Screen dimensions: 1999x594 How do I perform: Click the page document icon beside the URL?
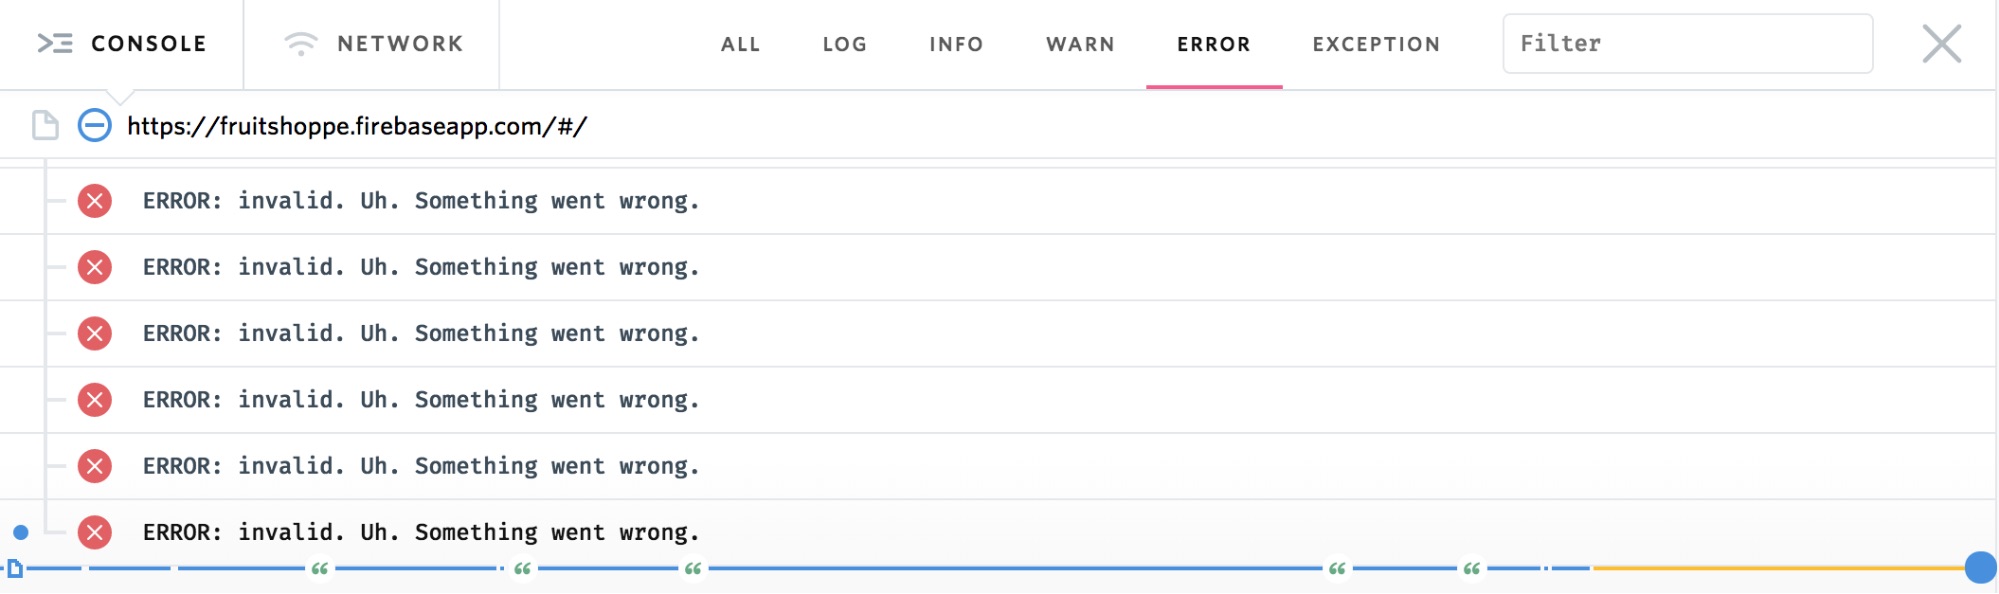pyautogui.click(x=45, y=125)
